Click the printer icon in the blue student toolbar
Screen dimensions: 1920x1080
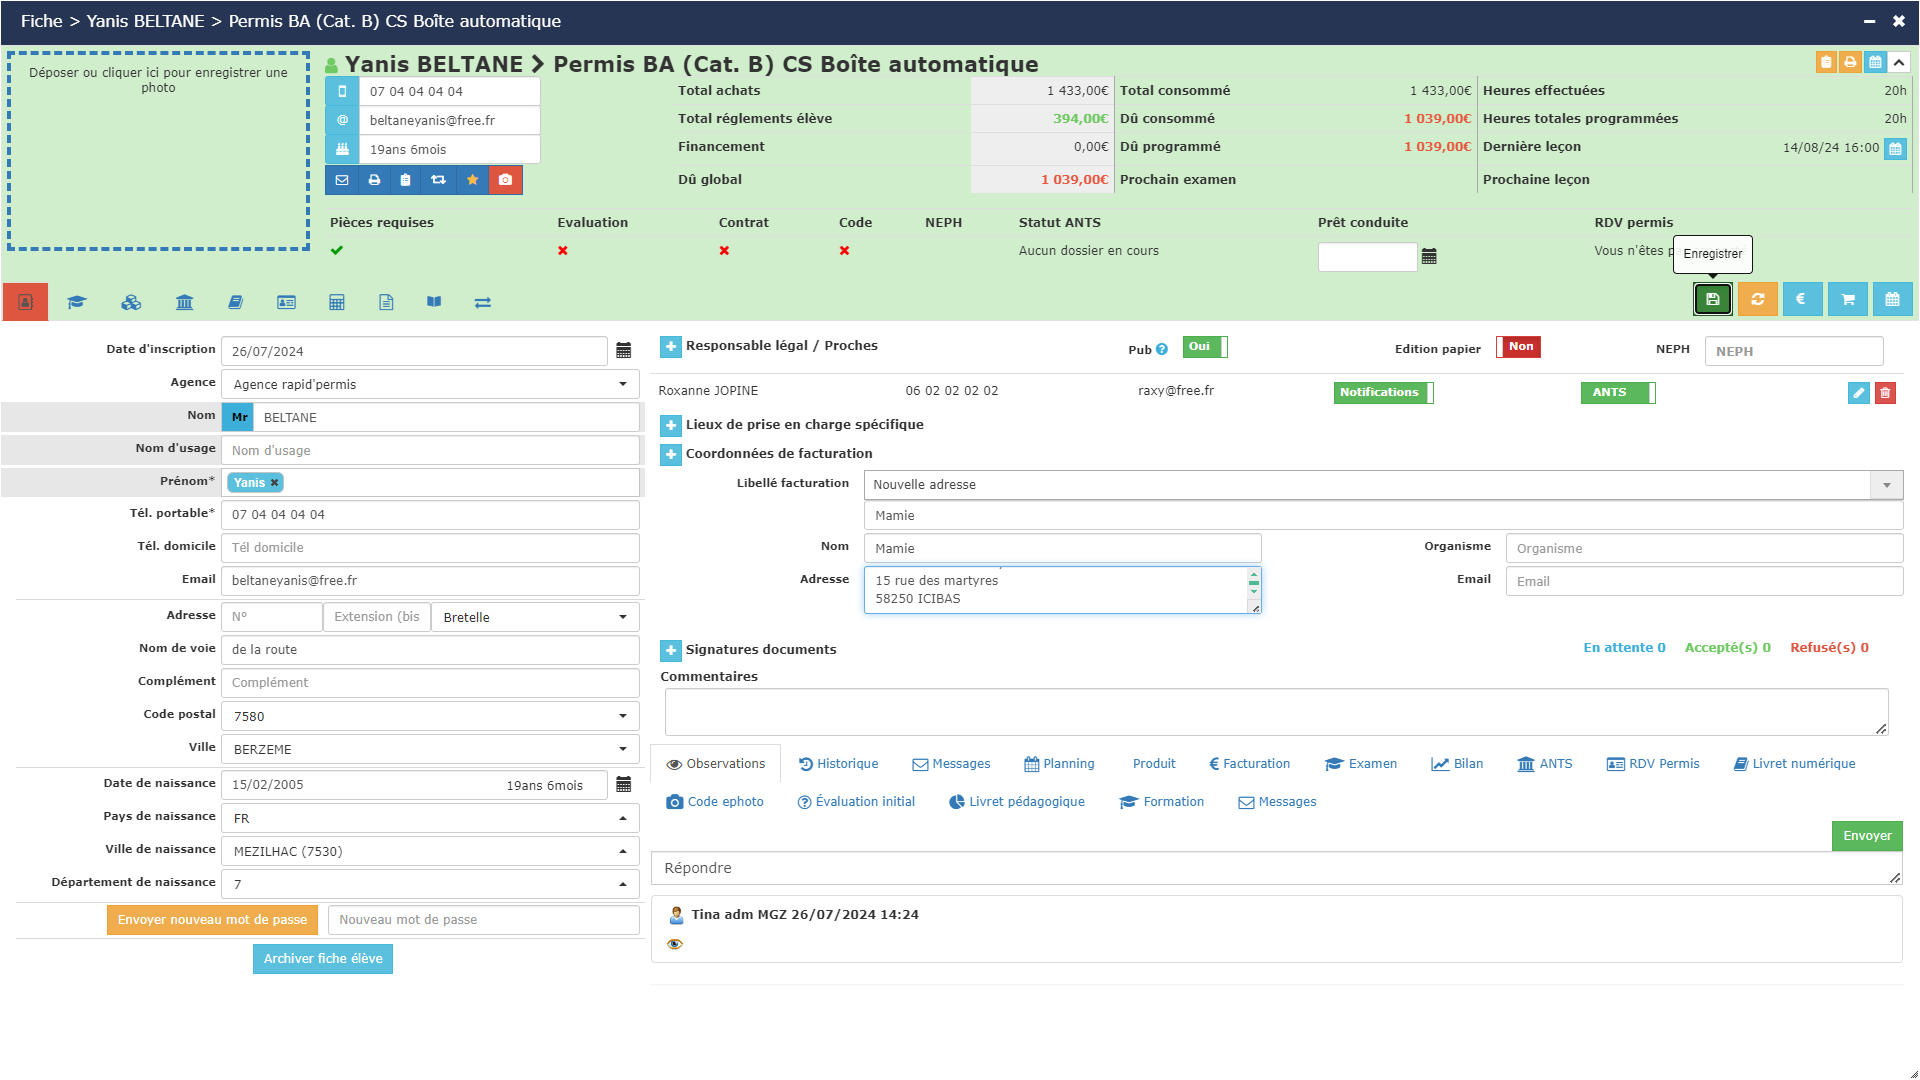coord(374,180)
